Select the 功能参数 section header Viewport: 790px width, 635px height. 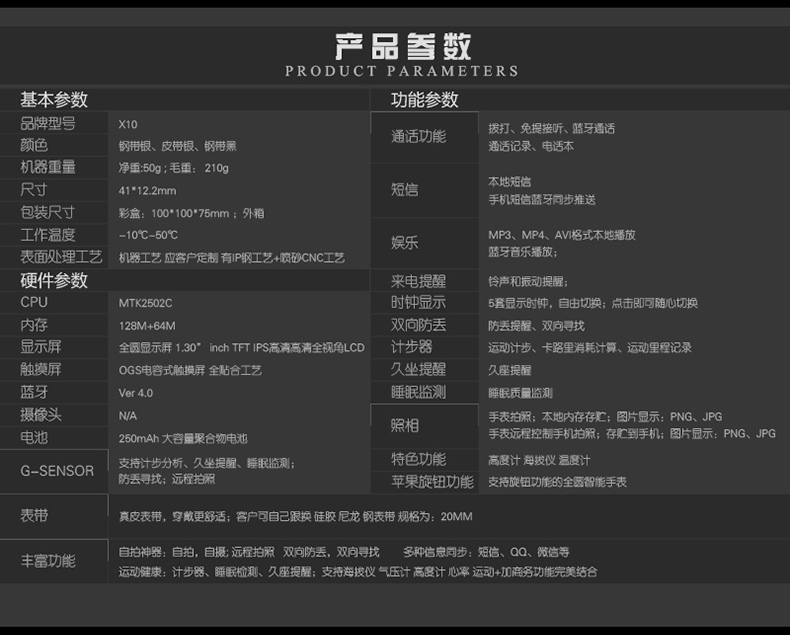pyautogui.click(x=425, y=100)
